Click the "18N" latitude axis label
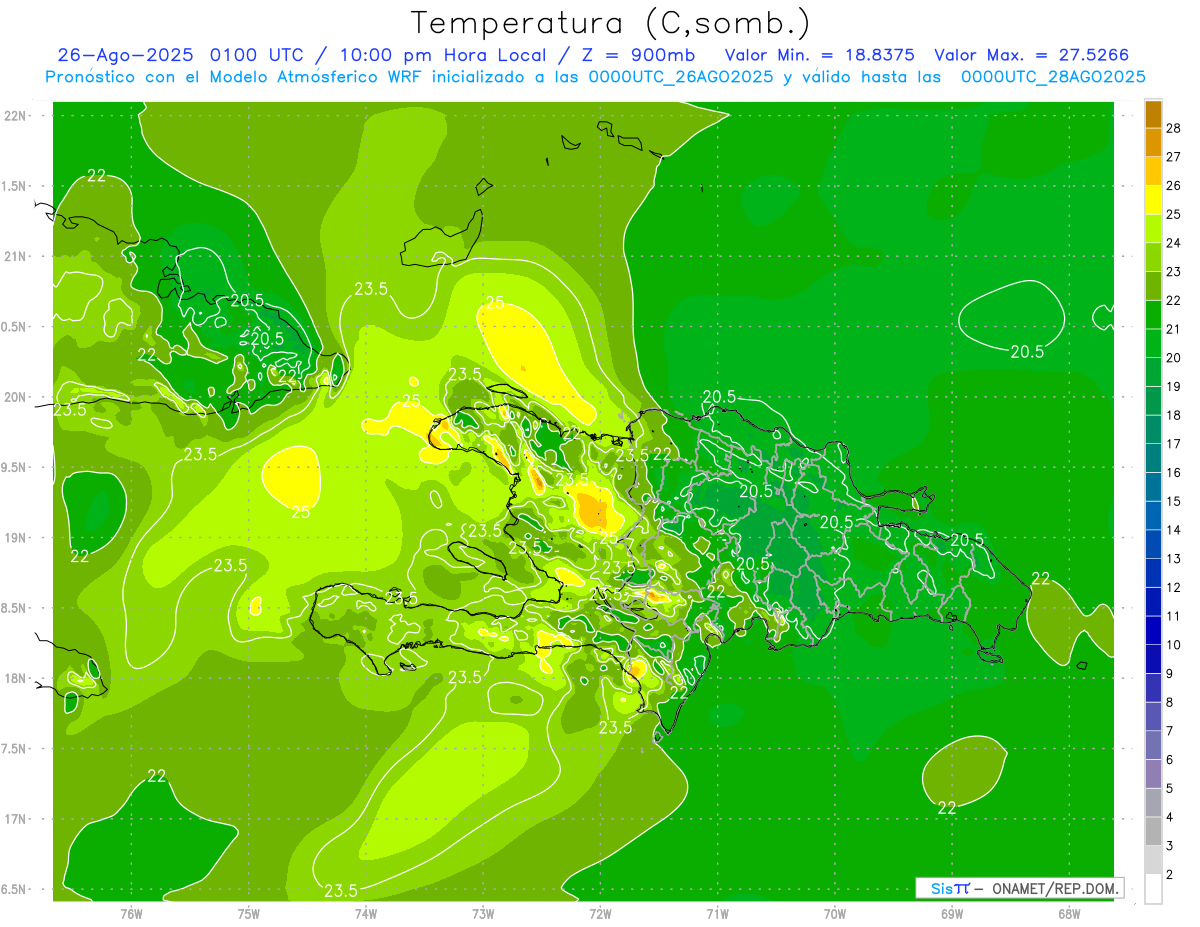 [x=15, y=679]
